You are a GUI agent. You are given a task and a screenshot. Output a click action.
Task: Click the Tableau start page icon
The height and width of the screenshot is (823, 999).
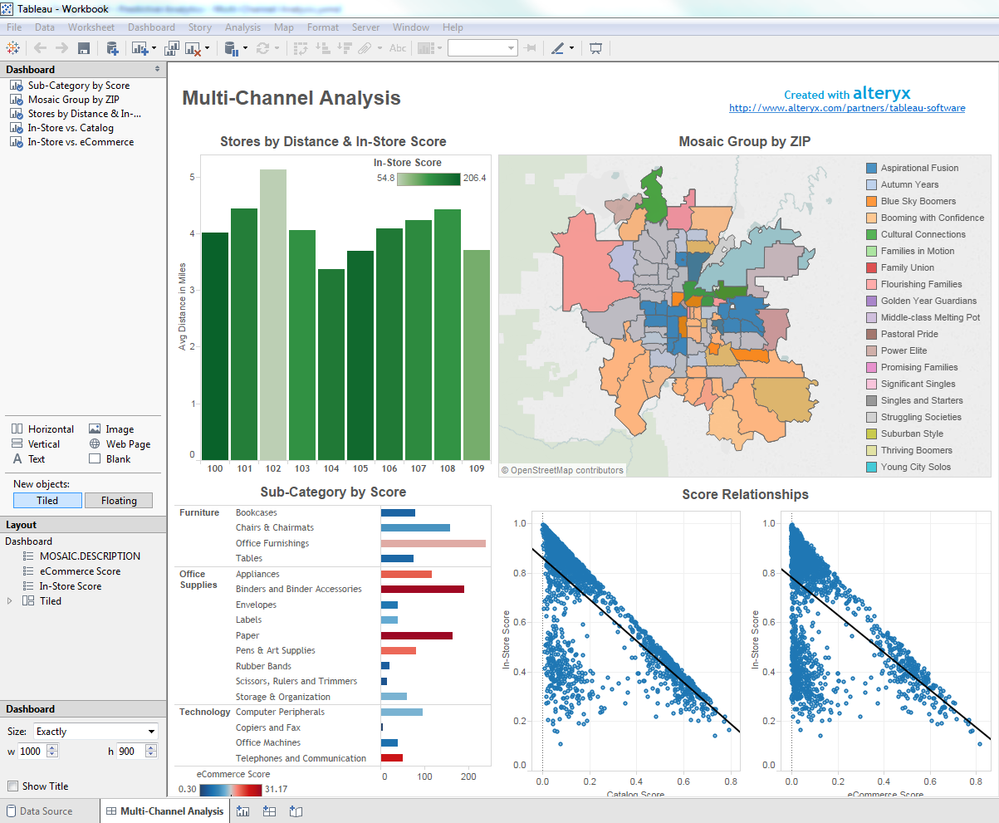click(12, 48)
